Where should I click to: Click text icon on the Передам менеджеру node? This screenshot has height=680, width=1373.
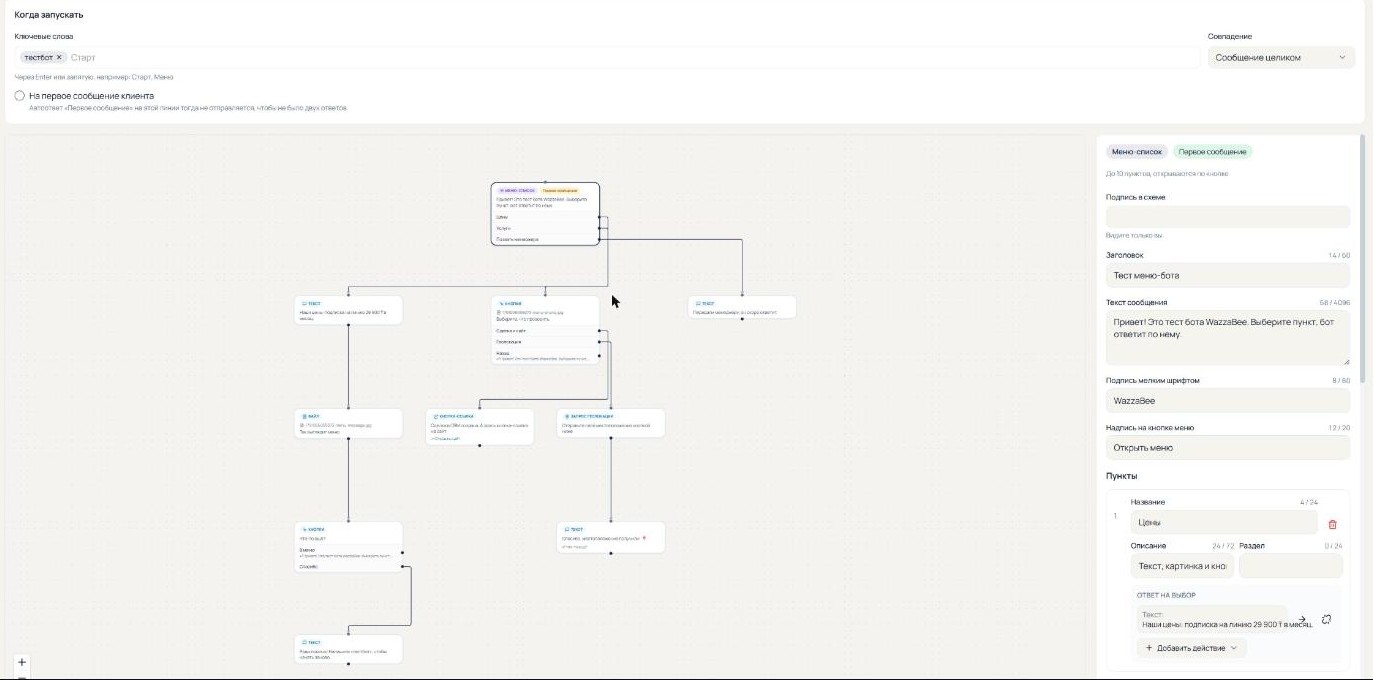pos(697,302)
